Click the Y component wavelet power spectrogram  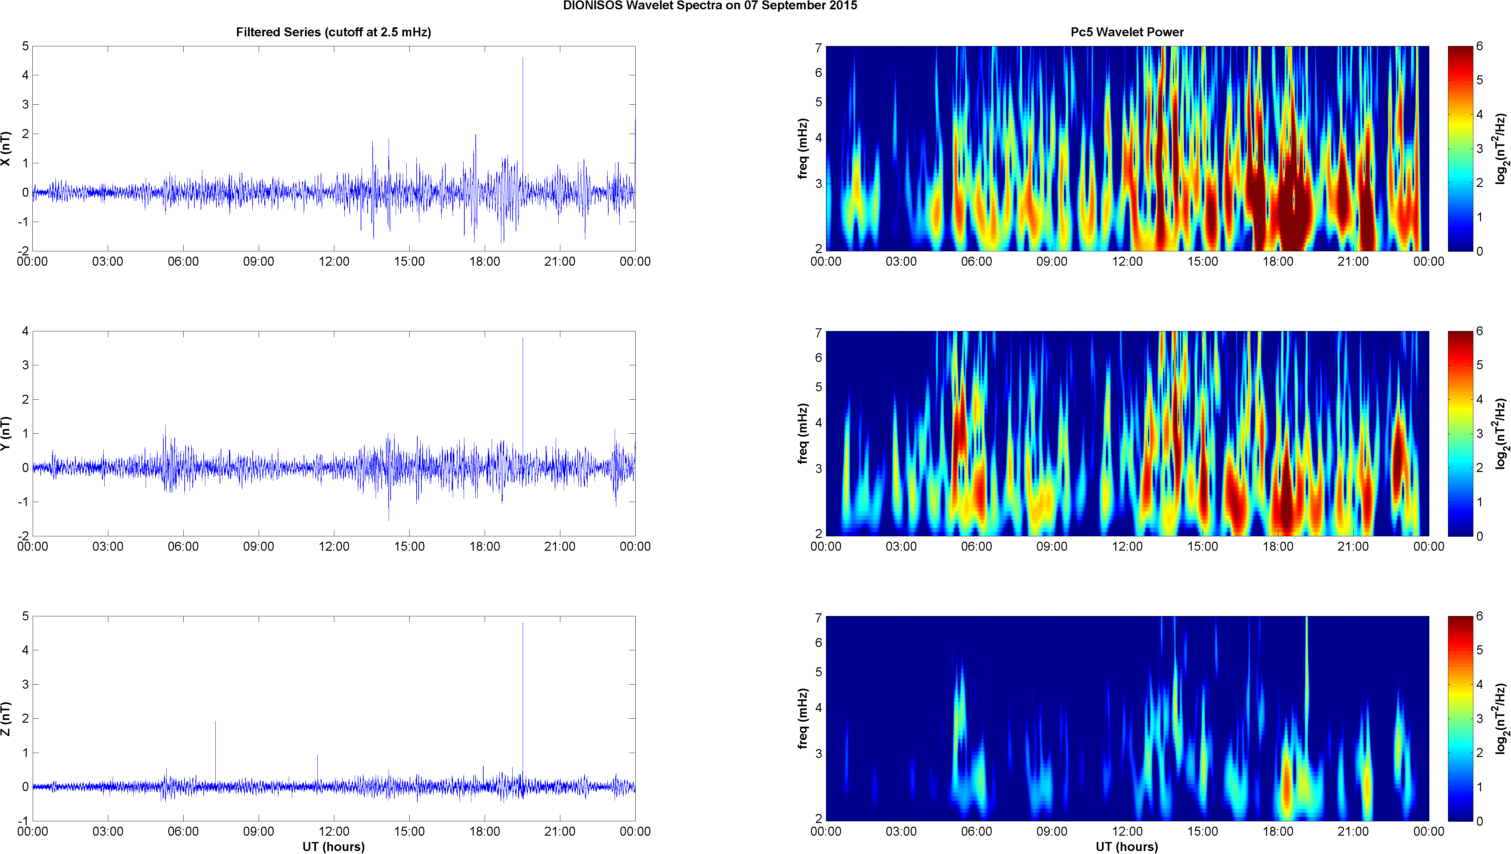1127,433
